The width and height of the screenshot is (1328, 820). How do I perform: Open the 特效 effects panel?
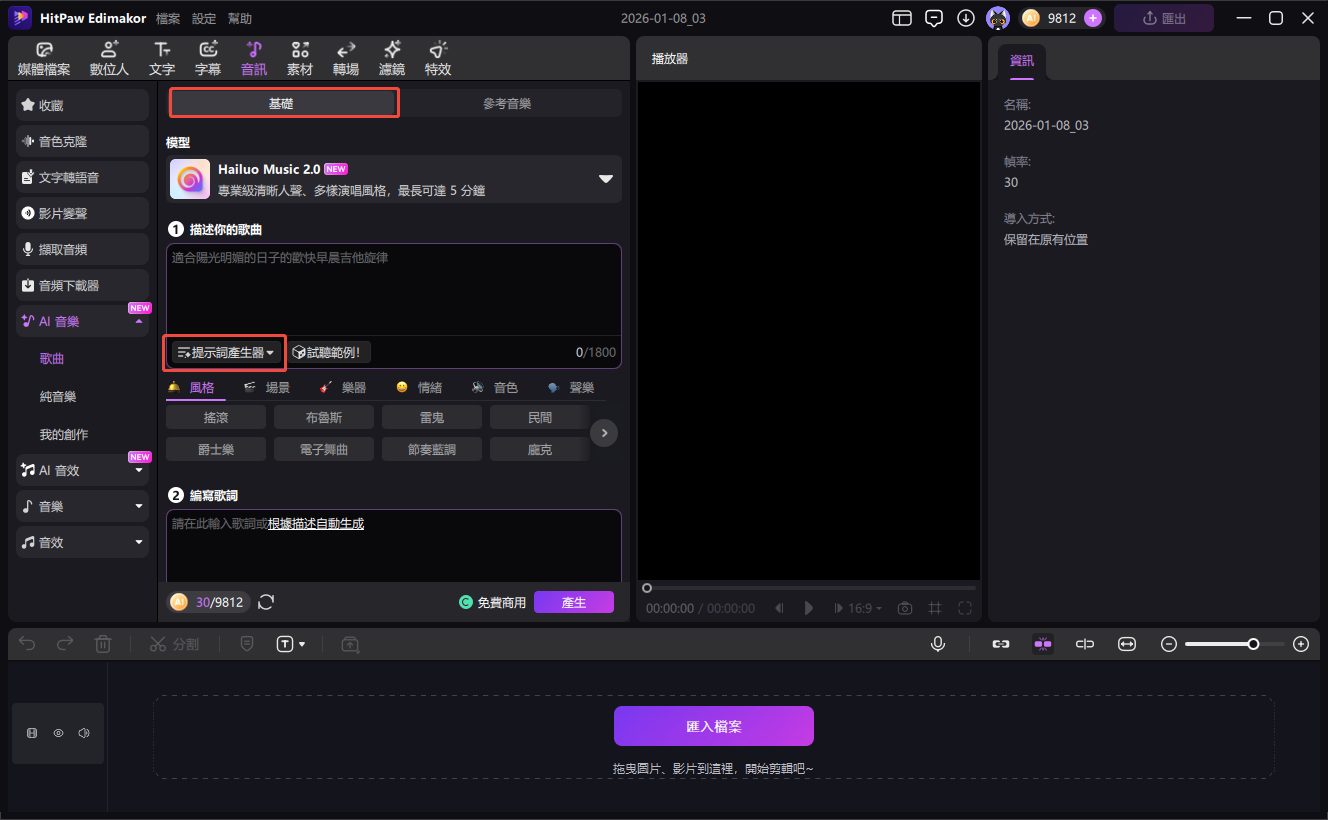(437, 57)
